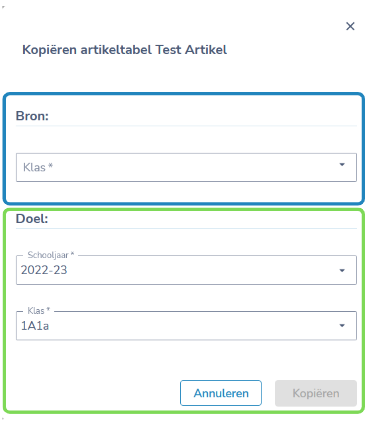Viewport: 373px width, 422px height.
Task: Click the 2022-23 value text
Action: click(x=44, y=270)
